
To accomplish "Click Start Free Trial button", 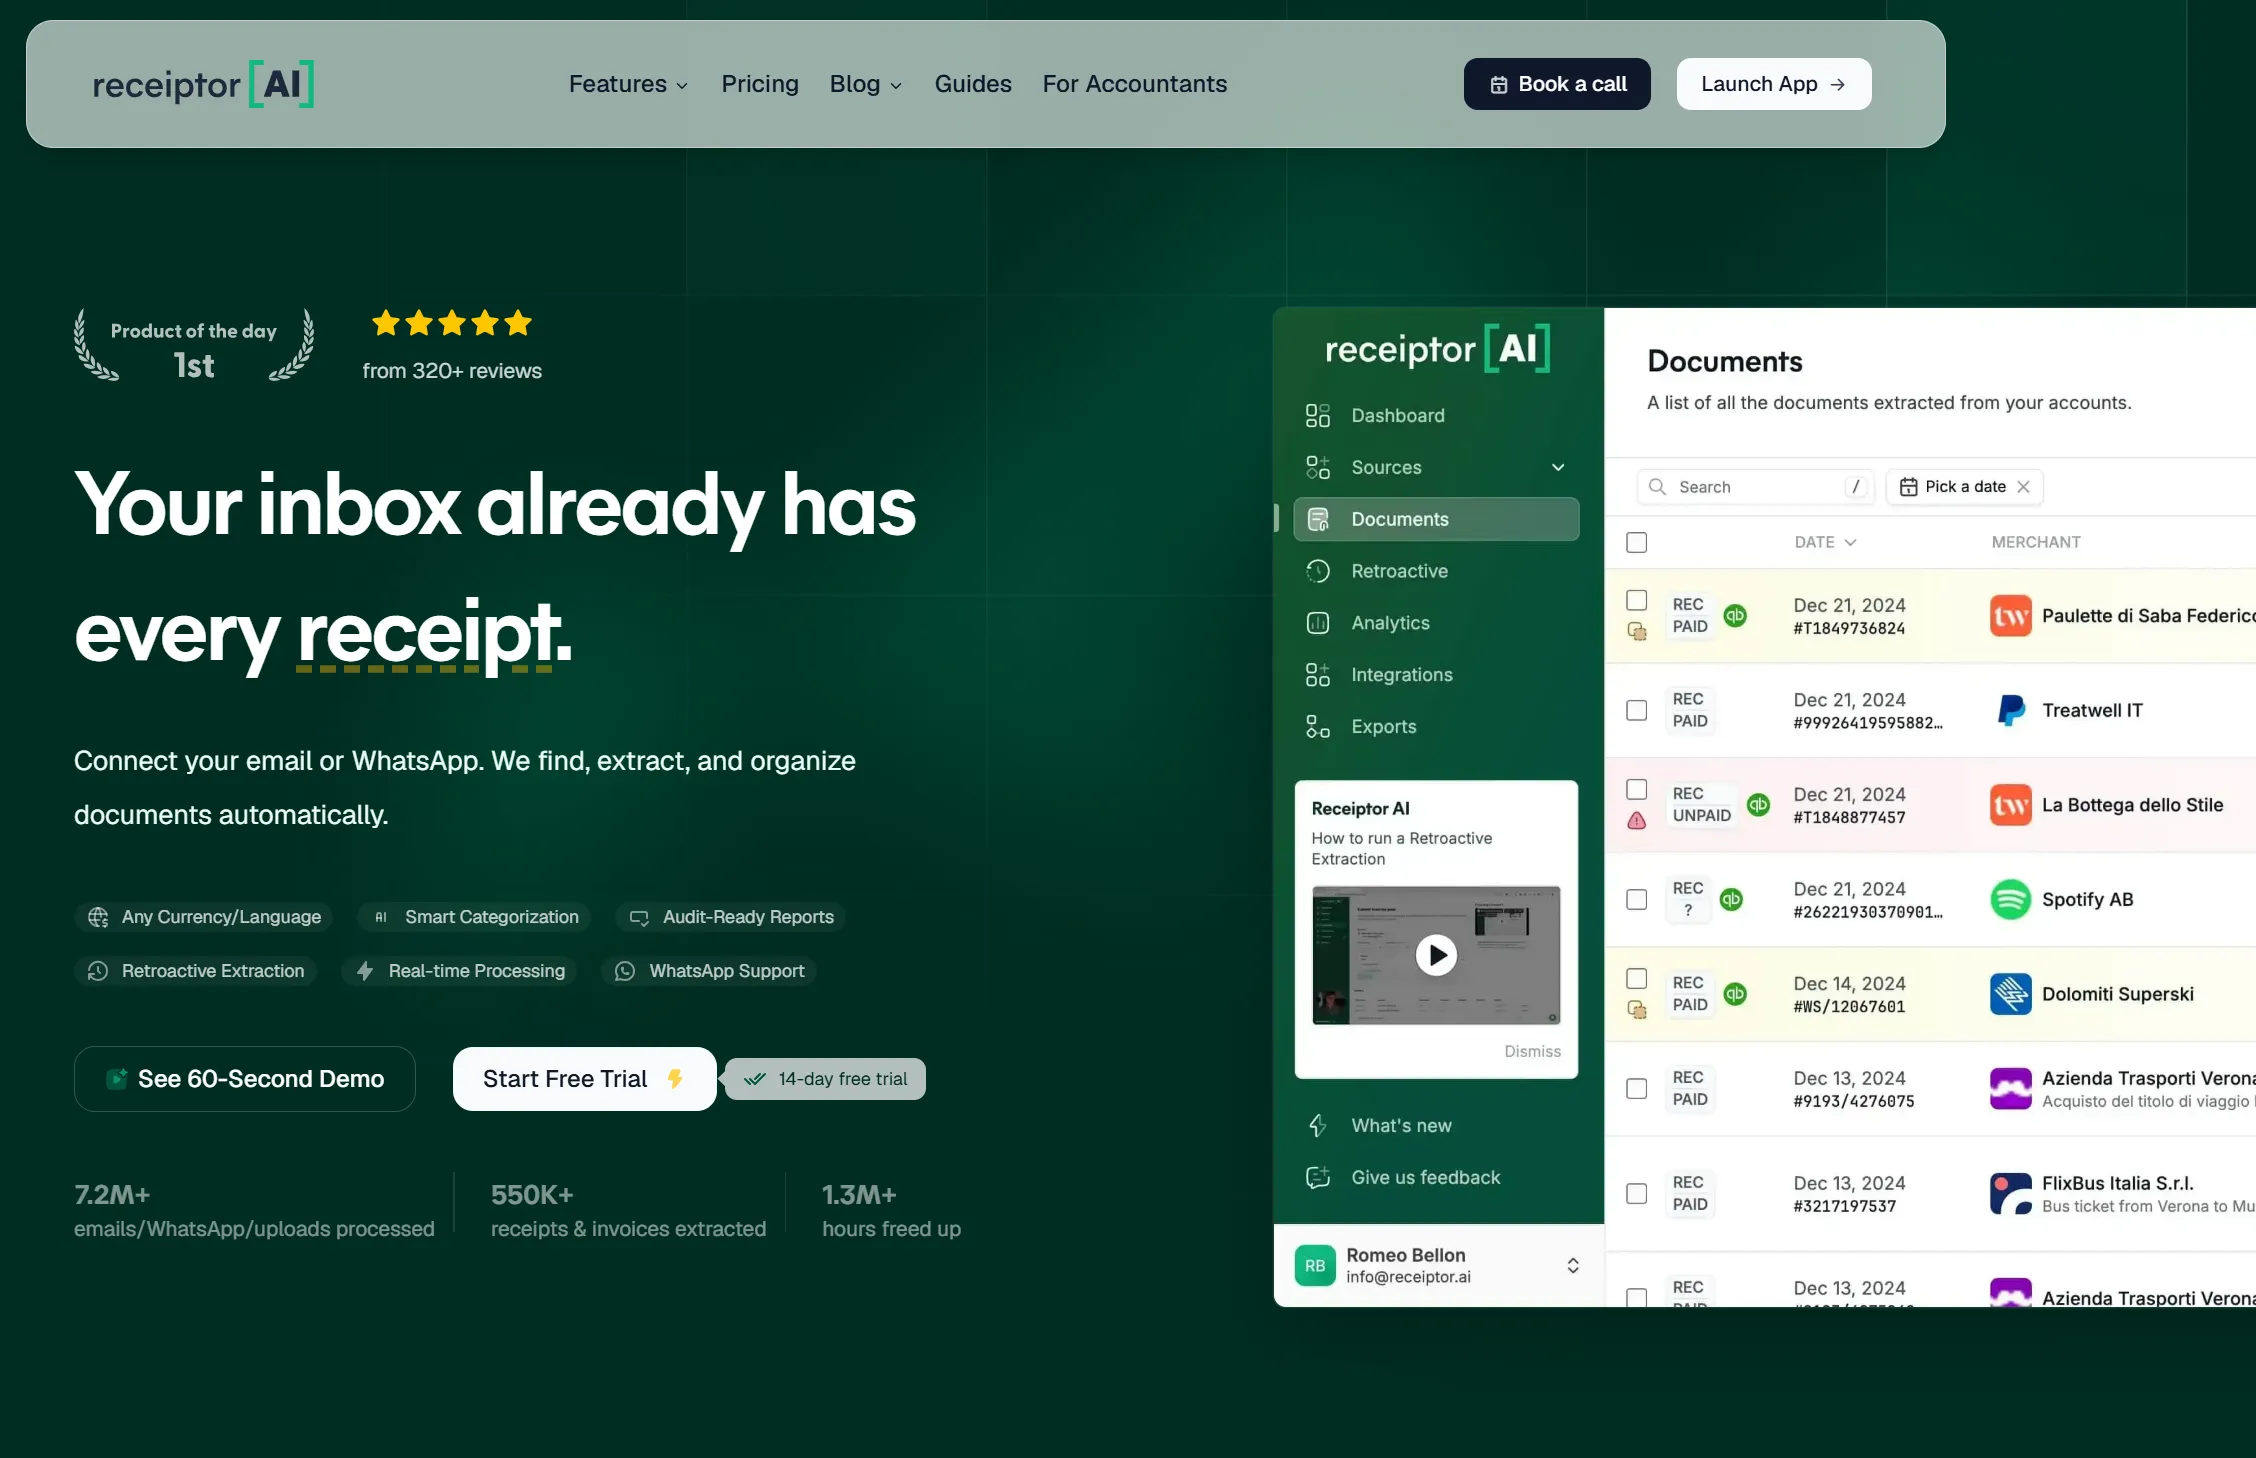I will [585, 1079].
